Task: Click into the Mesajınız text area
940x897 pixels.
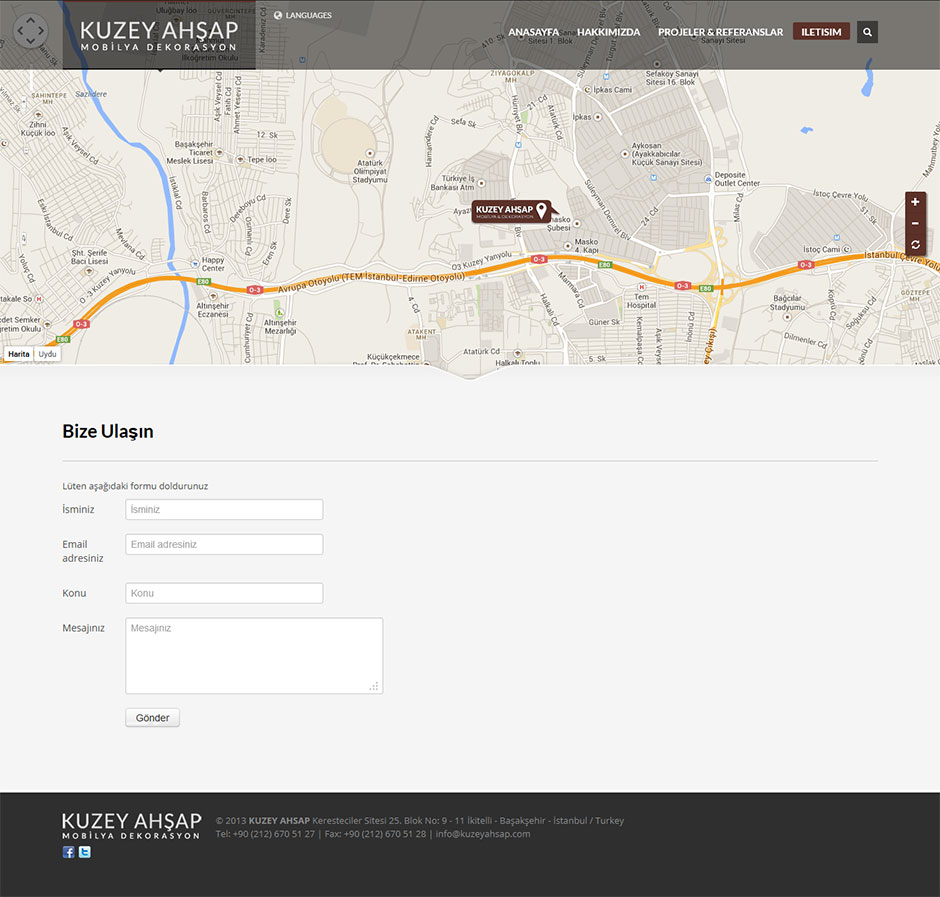Action: tap(254, 656)
